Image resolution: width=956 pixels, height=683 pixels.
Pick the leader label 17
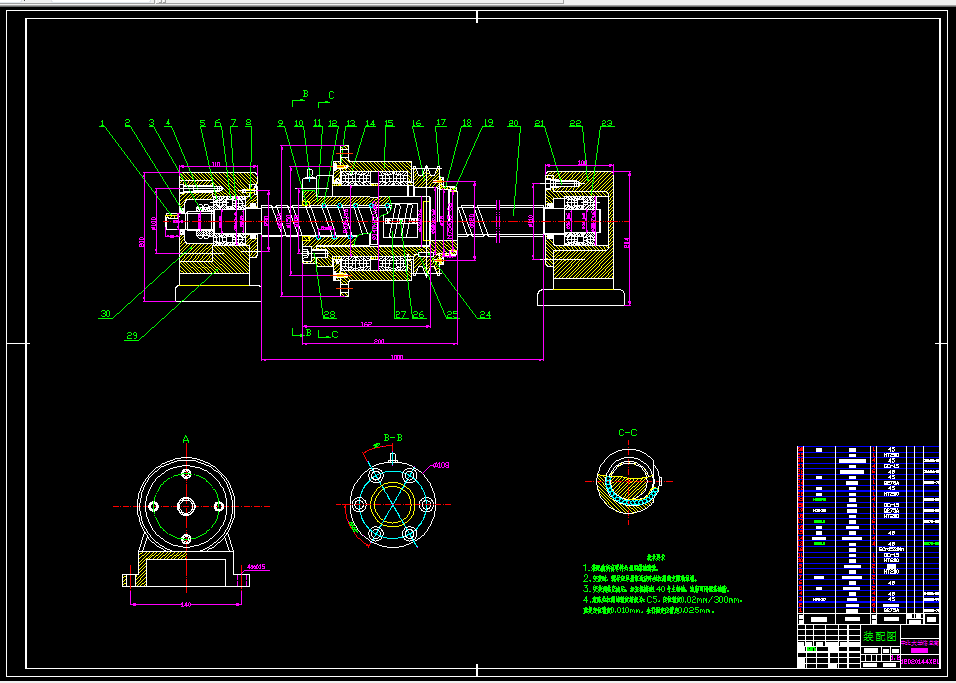click(441, 123)
